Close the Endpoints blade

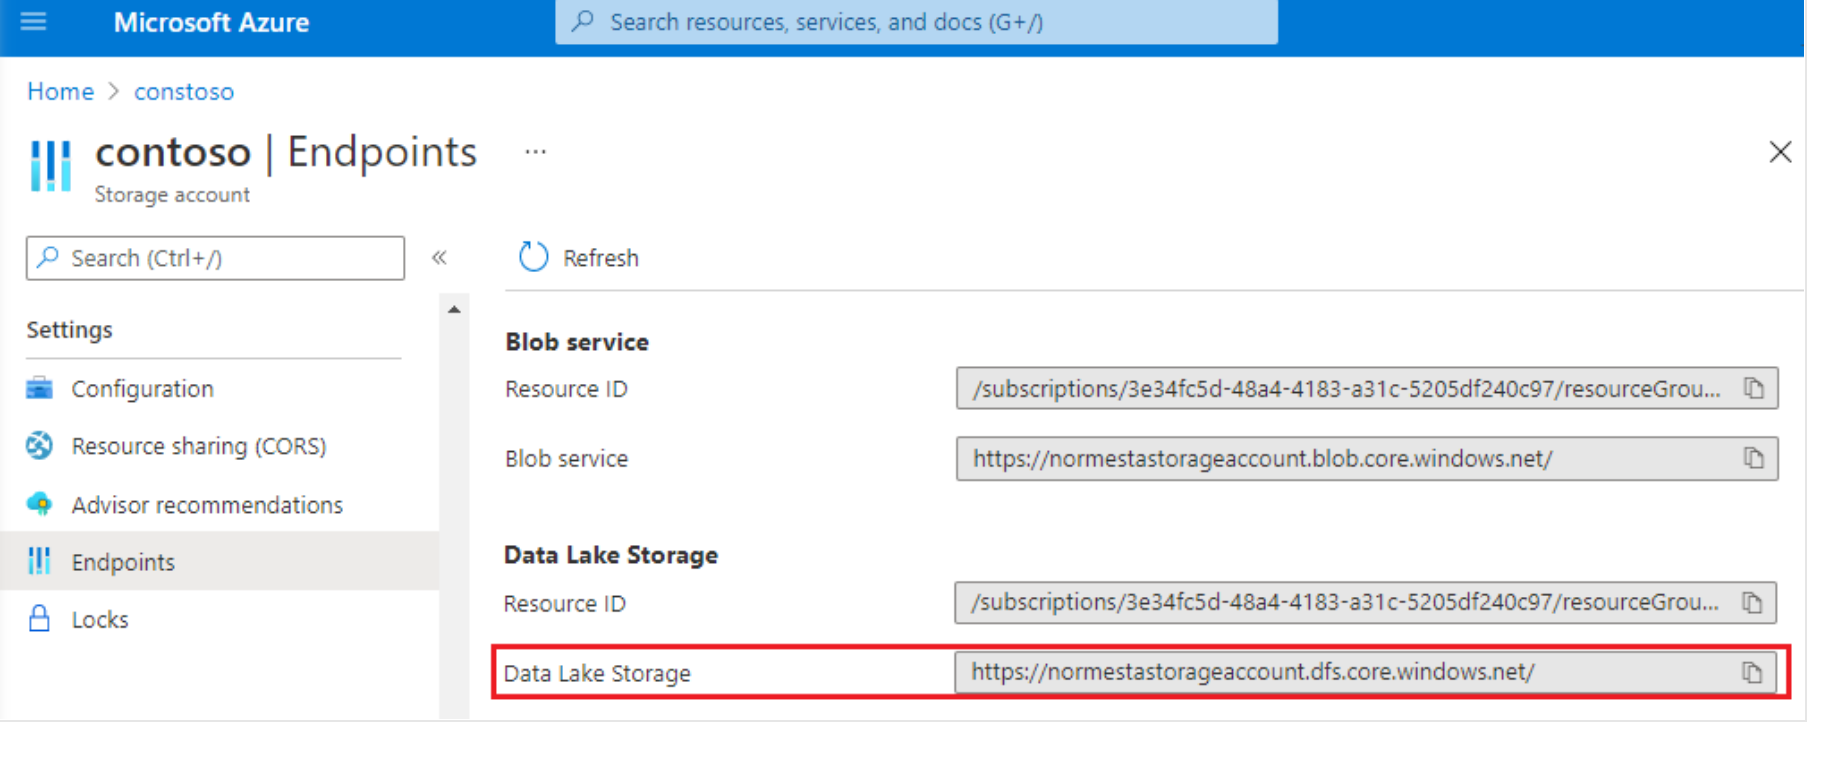pyautogui.click(x=1780, y=152)
